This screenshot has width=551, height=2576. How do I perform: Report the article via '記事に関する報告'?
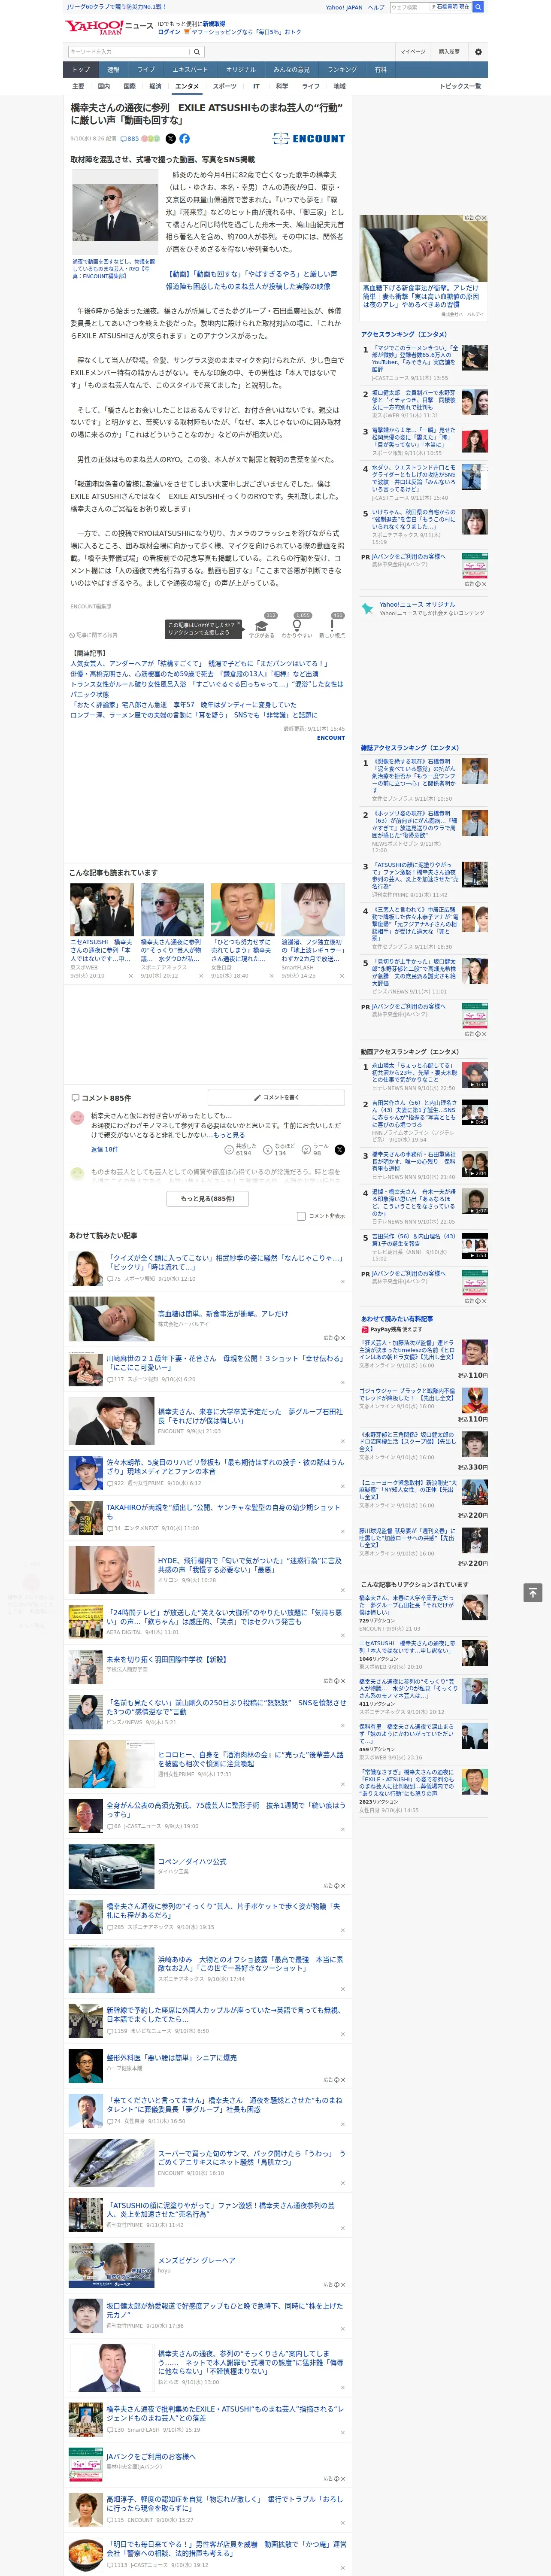[x=94, y=635]
